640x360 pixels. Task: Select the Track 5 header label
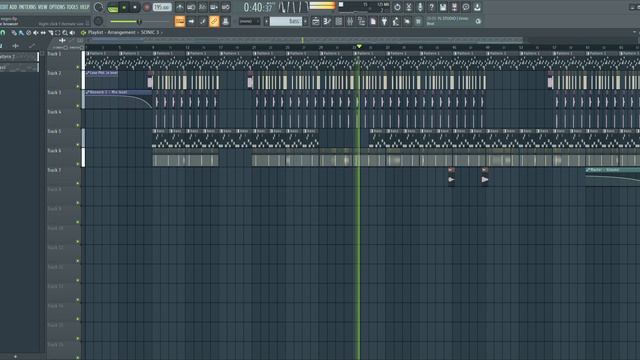click(54, 131)
